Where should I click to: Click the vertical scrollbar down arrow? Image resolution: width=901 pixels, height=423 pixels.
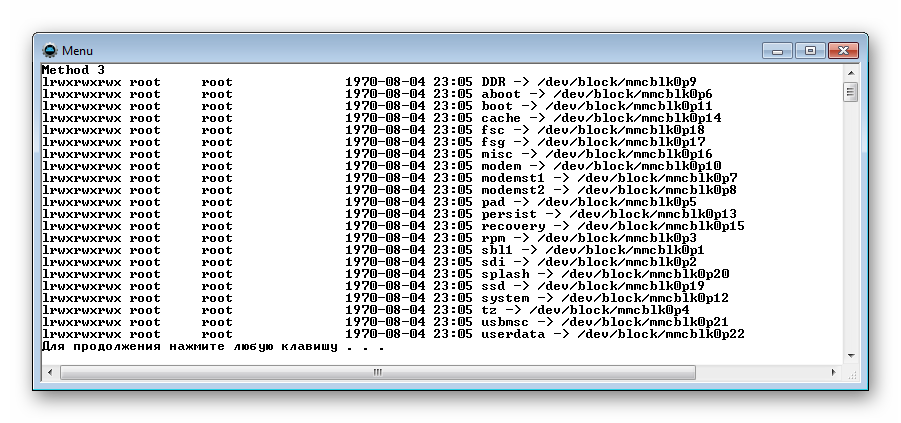(852, 356)
